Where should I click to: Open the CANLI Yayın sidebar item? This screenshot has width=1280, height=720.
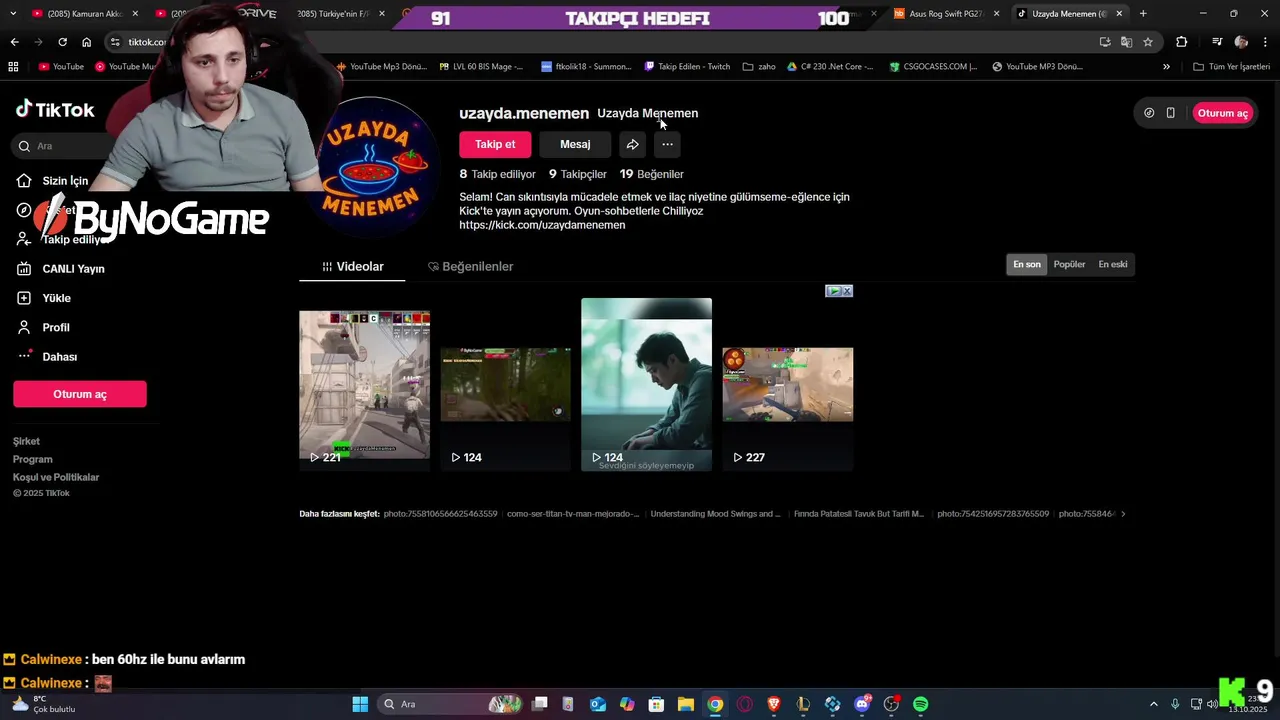(x=61, y=269)
